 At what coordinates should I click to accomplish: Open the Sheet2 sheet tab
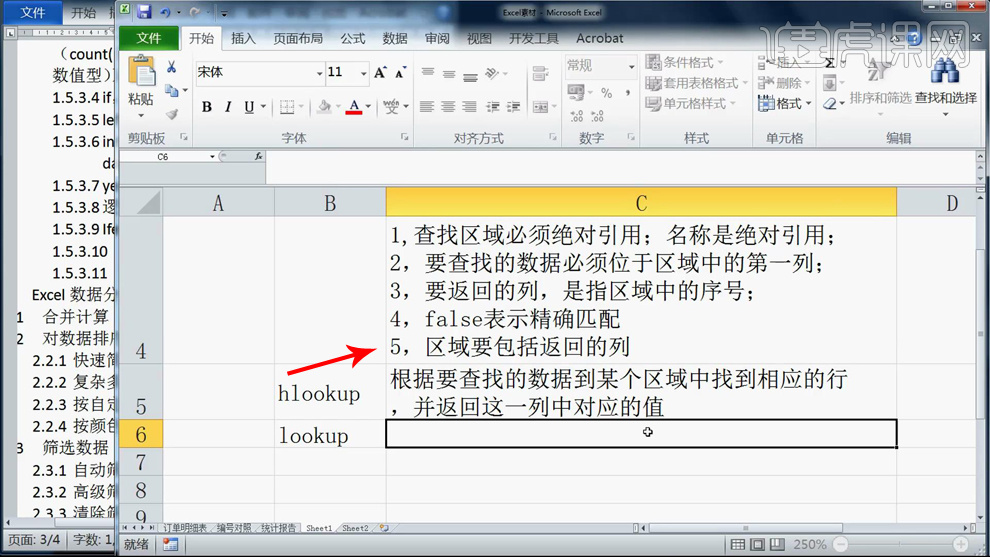click(x=355, y=528)
